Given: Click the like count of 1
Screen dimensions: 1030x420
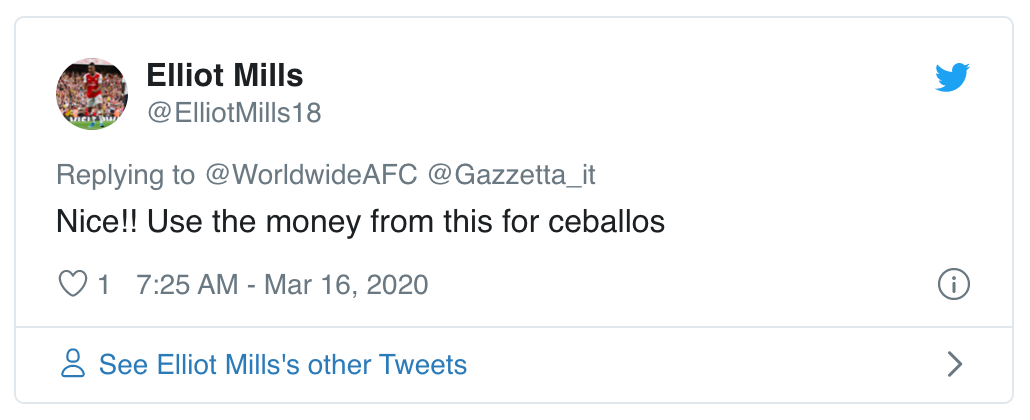Looking at the screenshot, I should click(x=103, y=285).
